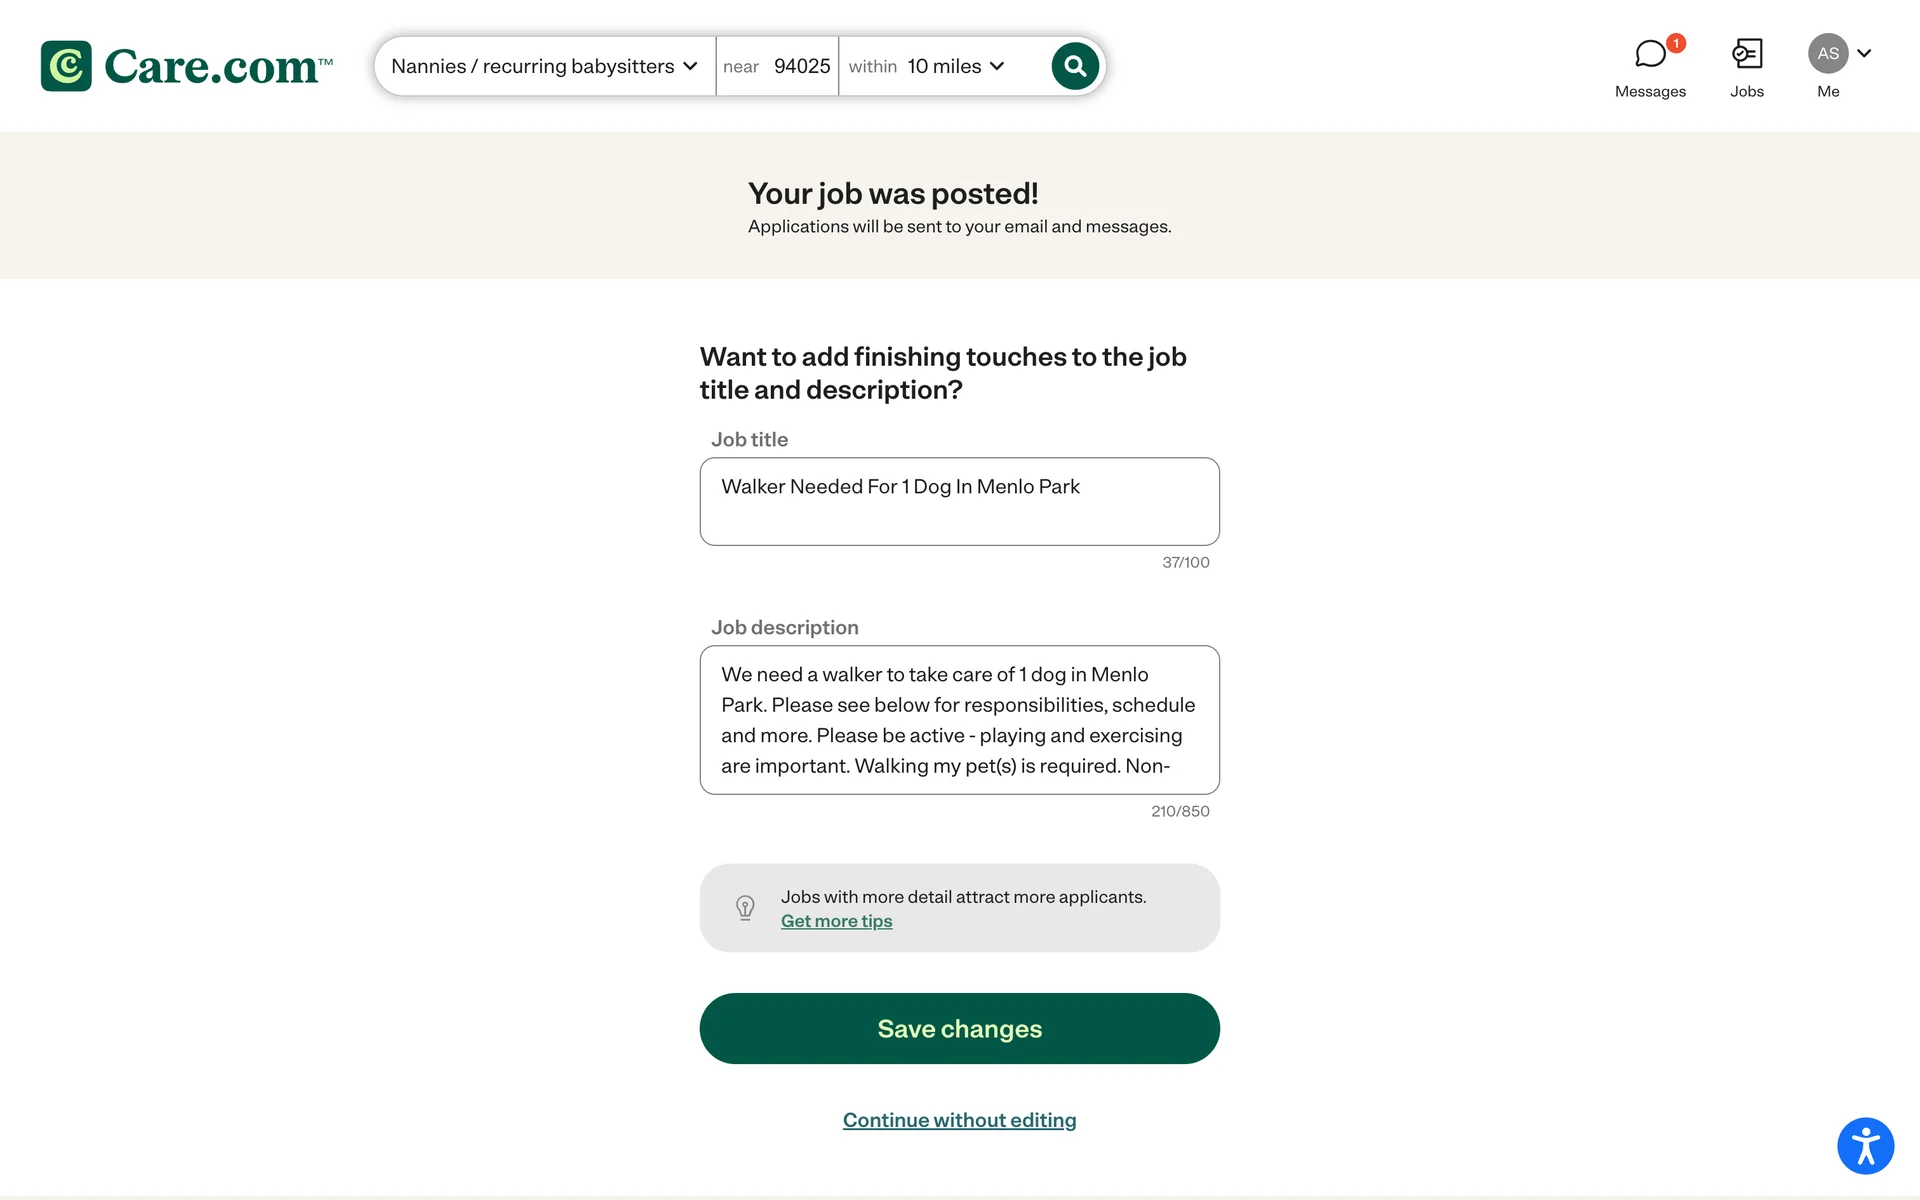Open the within 10 miles dropdown
The width and height of the screenshot is (1920, 1200).
click(927, 66)
